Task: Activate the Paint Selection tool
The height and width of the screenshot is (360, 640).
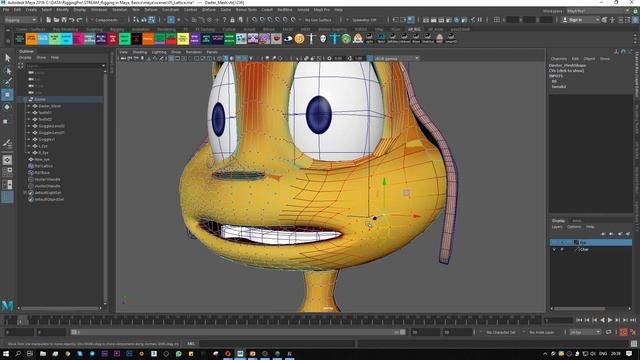Action: click(7, 82)
